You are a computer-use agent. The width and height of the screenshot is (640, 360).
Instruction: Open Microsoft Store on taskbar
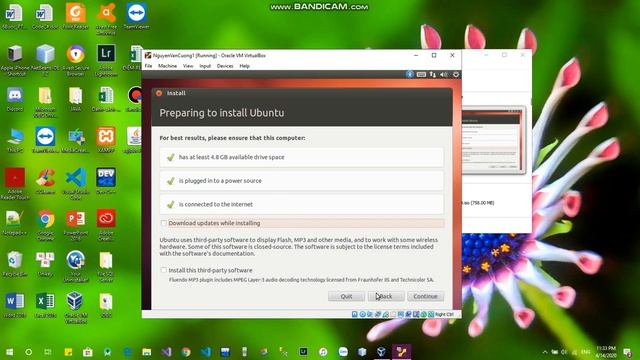[87, 351]
